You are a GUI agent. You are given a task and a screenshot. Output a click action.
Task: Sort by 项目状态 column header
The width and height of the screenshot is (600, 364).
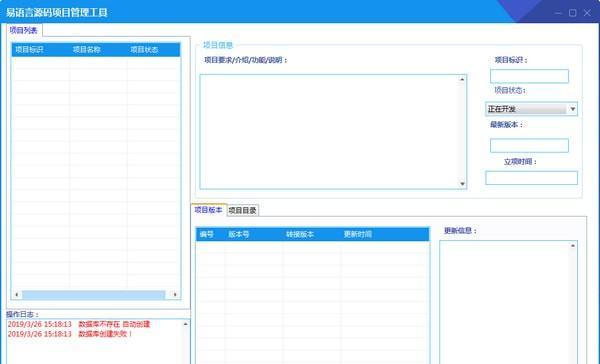pyautogui.click(x=153, y=50)
